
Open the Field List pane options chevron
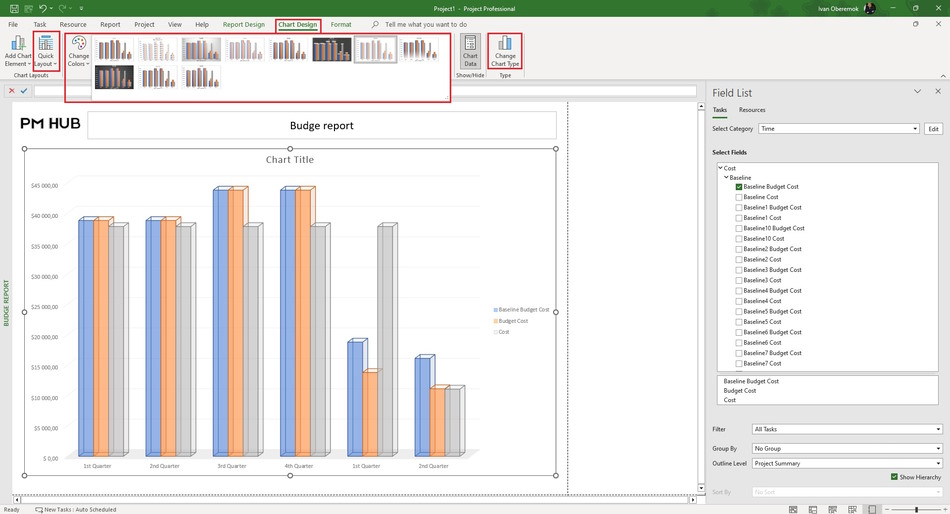click(x=917, y=91)
